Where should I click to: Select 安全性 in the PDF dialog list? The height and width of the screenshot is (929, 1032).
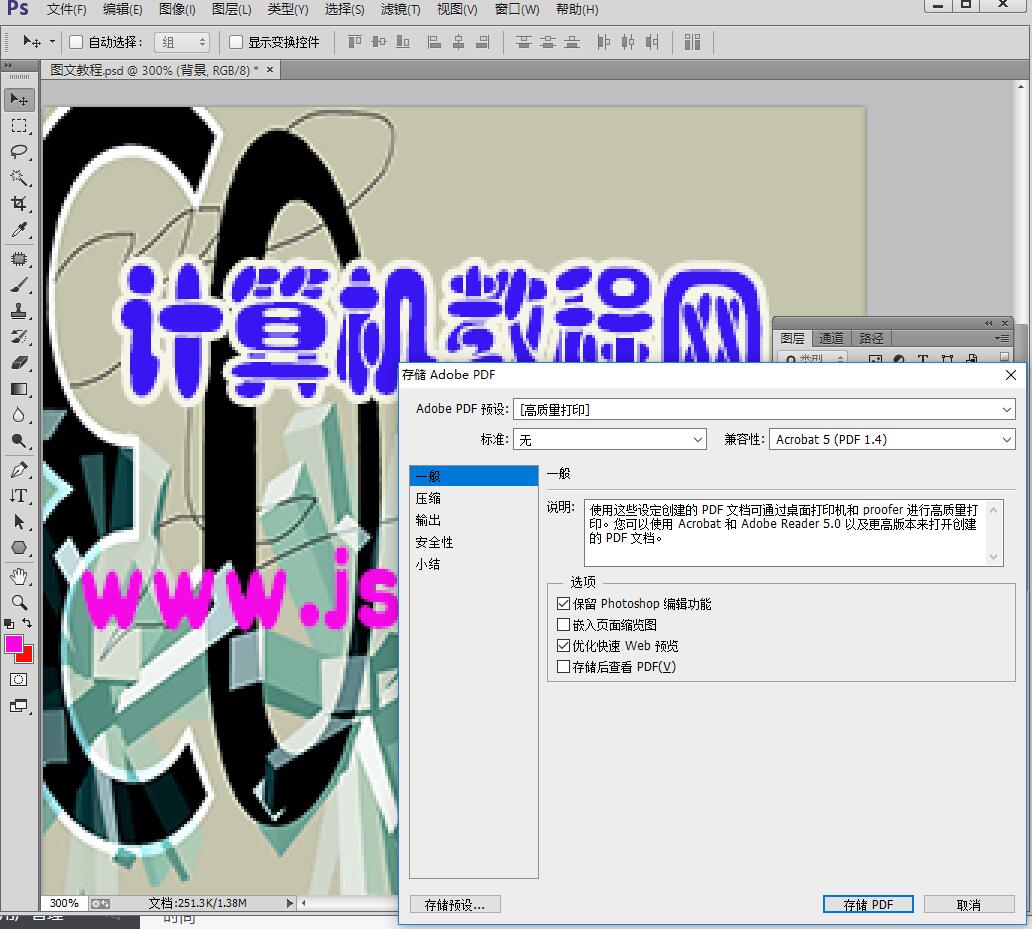coord(473,542)
